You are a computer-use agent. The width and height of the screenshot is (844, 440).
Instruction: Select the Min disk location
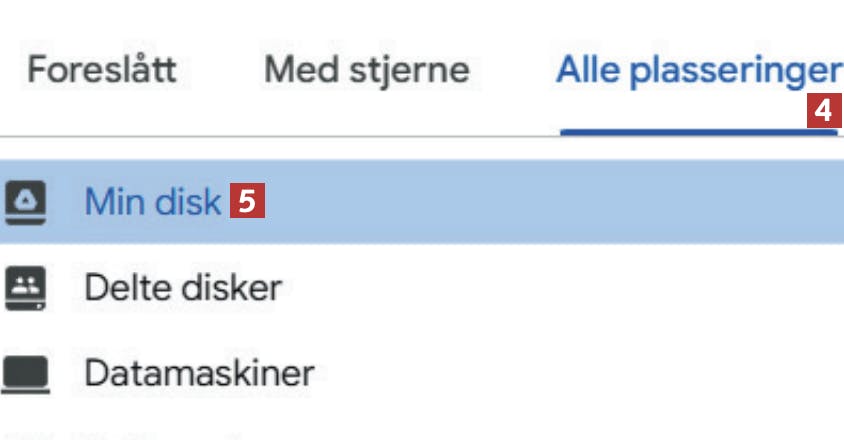click(x=152, y=203)
